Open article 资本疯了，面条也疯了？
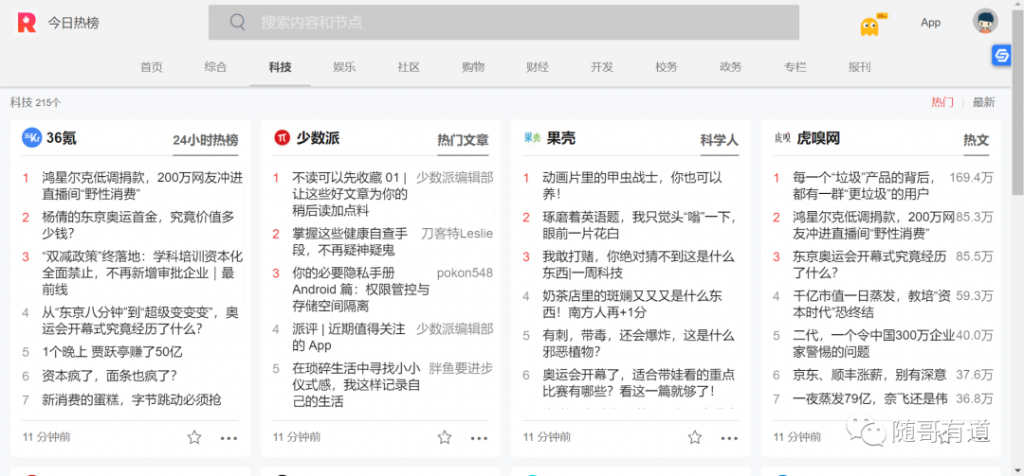The width and height of the screenshot is (1024, 476). pos(109,375)
